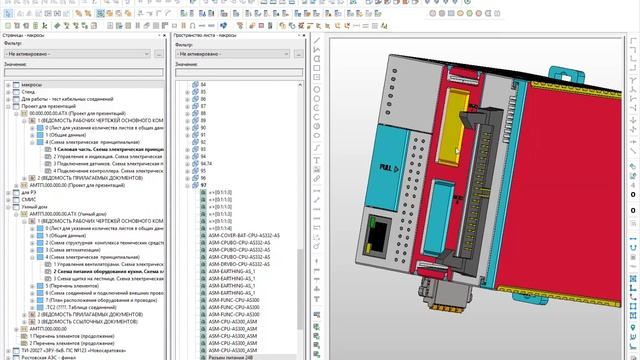Select the Line drawing tool
The height and width of the screenshot is (360, 640).
tap(317, 41)
